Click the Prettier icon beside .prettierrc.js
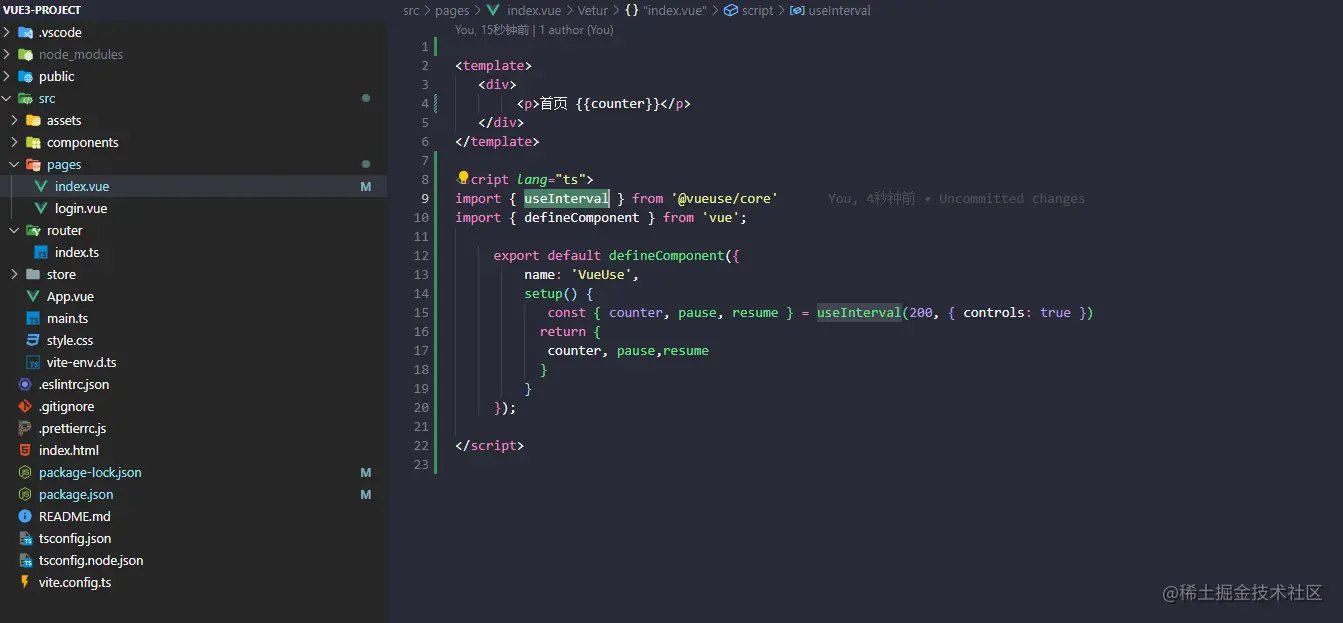 tap(25, 428)
